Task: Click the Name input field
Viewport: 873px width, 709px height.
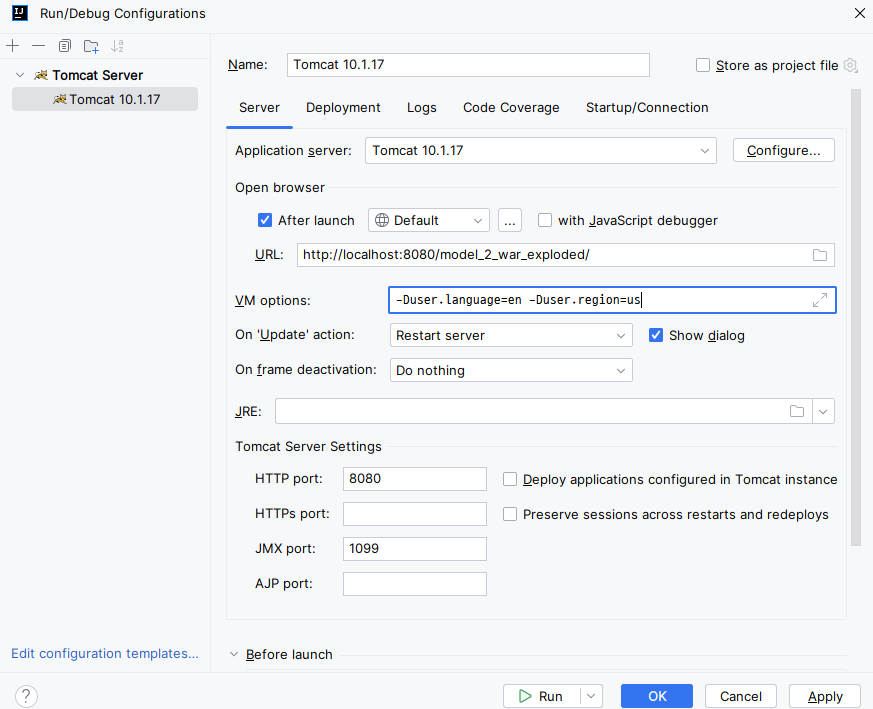Action: 468,65
